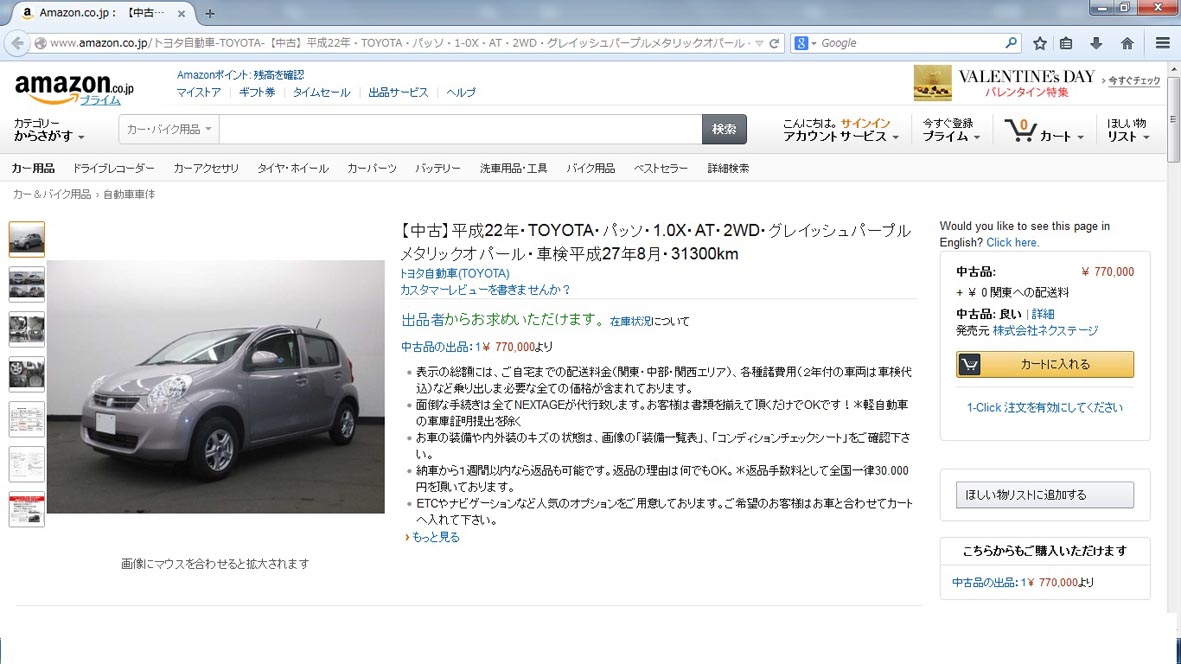Open the 詳細検索 menu item
1181x664 pixels.
pos(728,168)
